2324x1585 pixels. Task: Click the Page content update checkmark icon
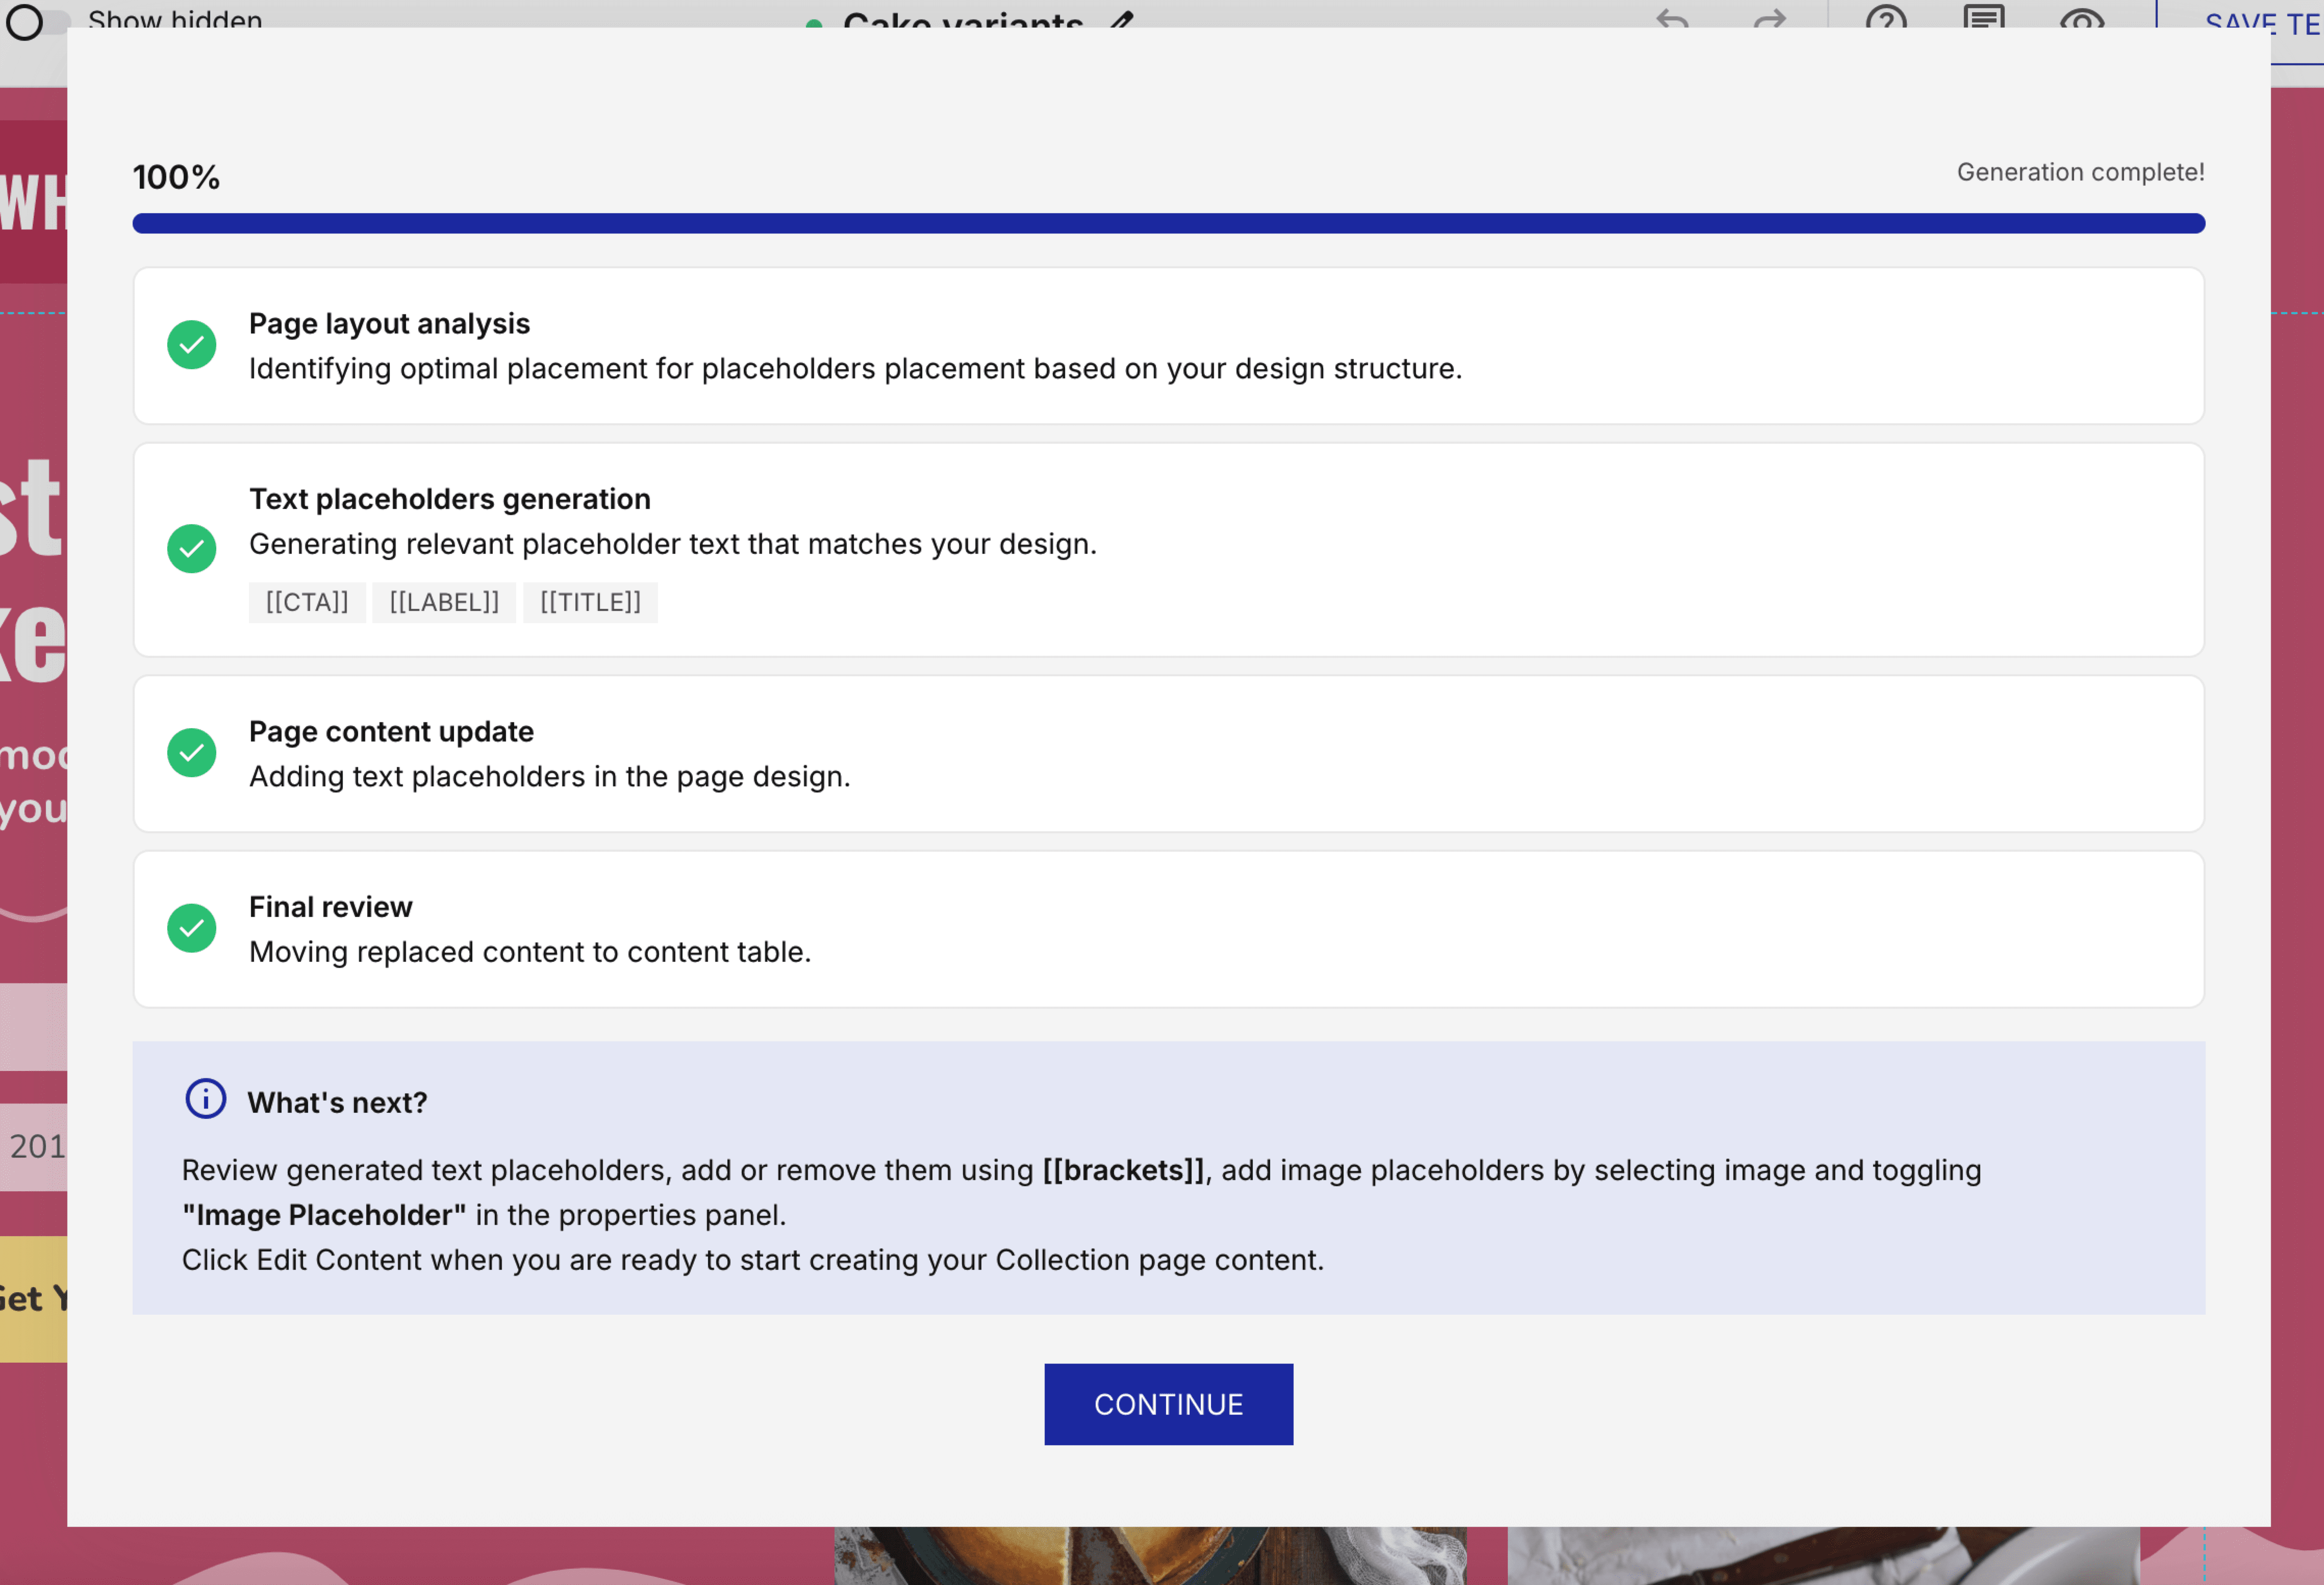(192, 753)
